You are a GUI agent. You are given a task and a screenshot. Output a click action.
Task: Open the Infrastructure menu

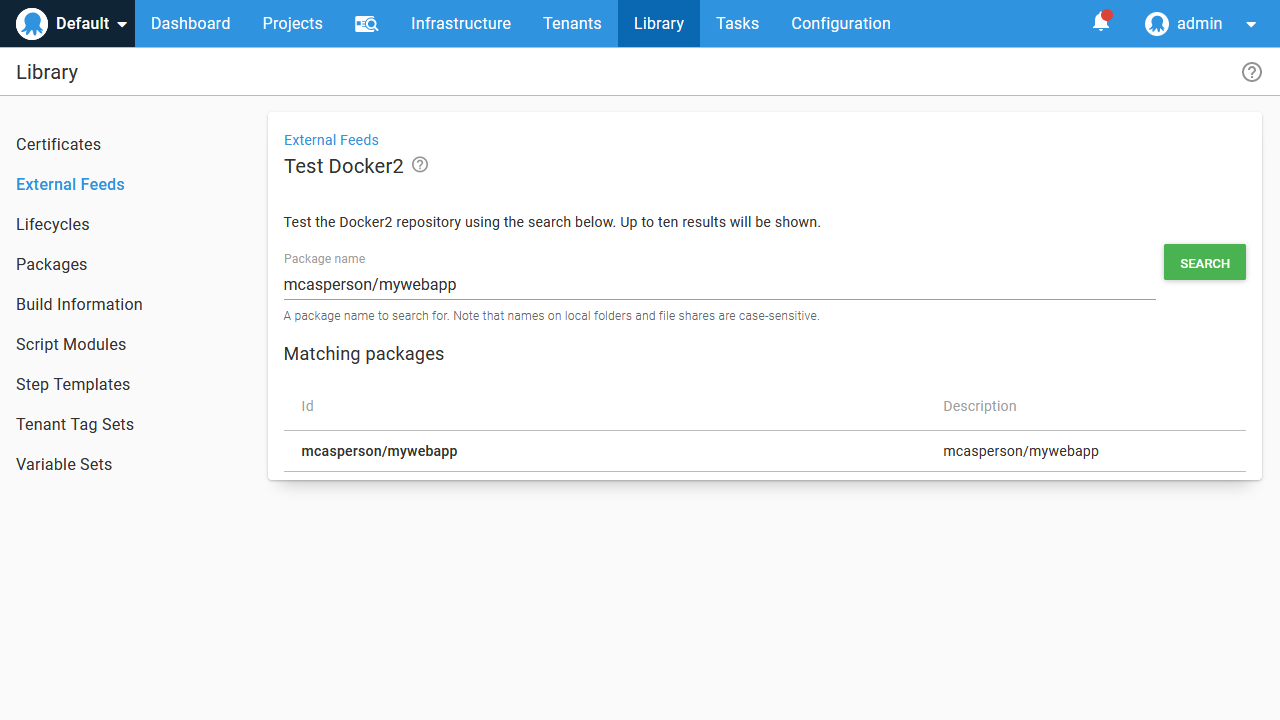(x=460, y=24)
